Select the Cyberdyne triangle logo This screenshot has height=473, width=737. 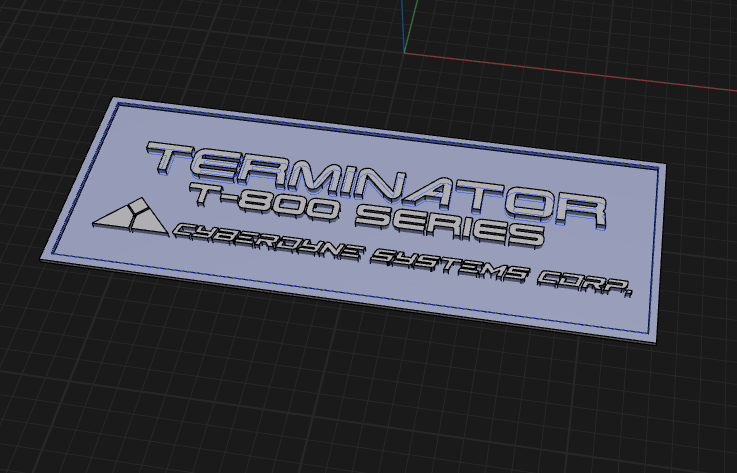click(x=131, y=217)
